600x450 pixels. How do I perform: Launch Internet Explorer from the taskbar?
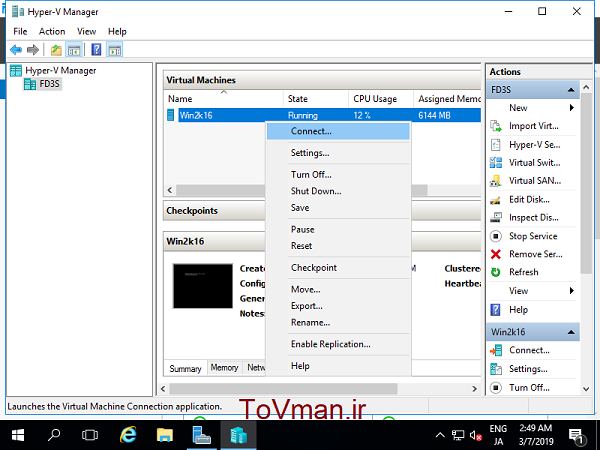[128, 435]
